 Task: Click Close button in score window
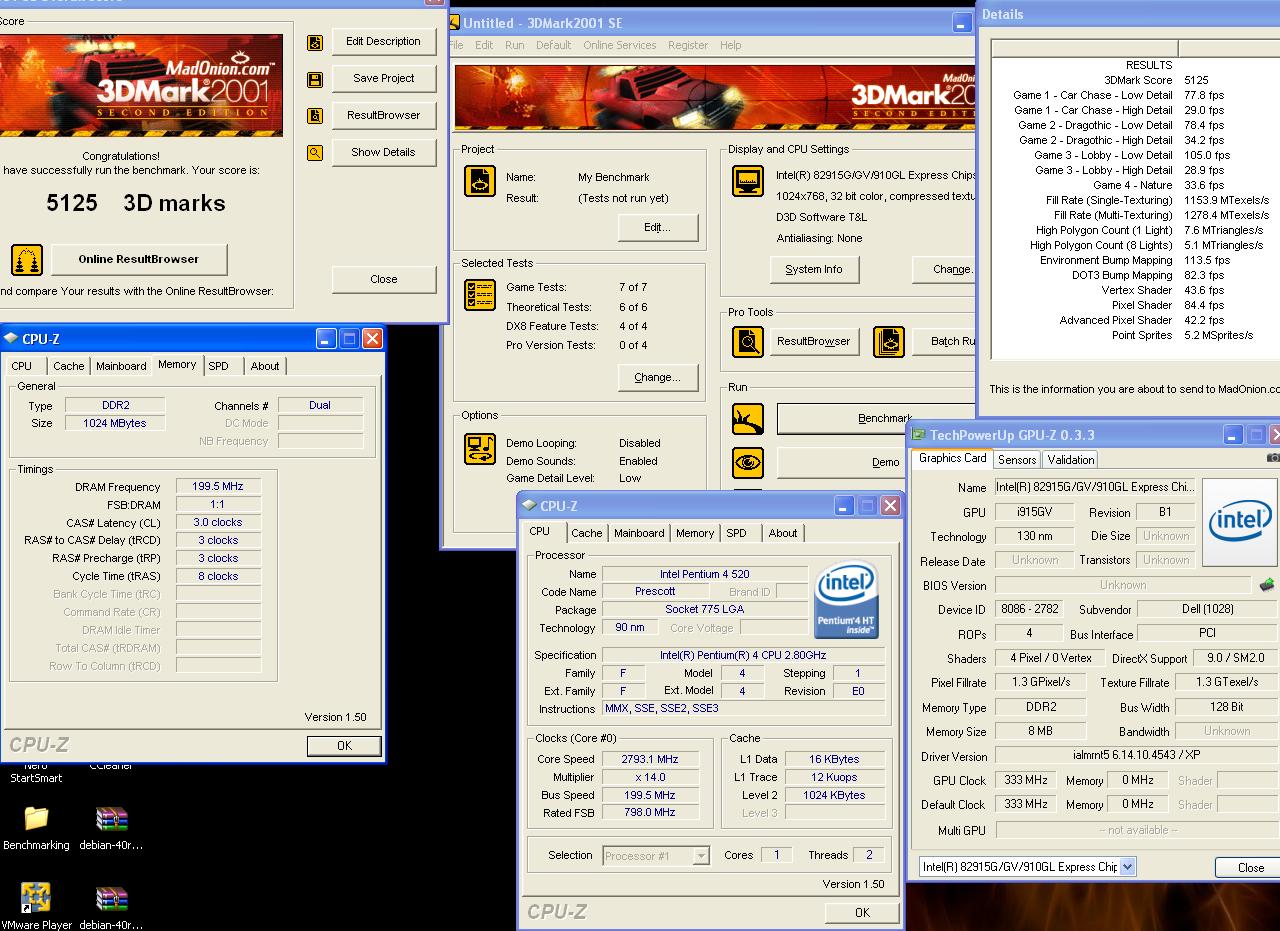(383, 279)
